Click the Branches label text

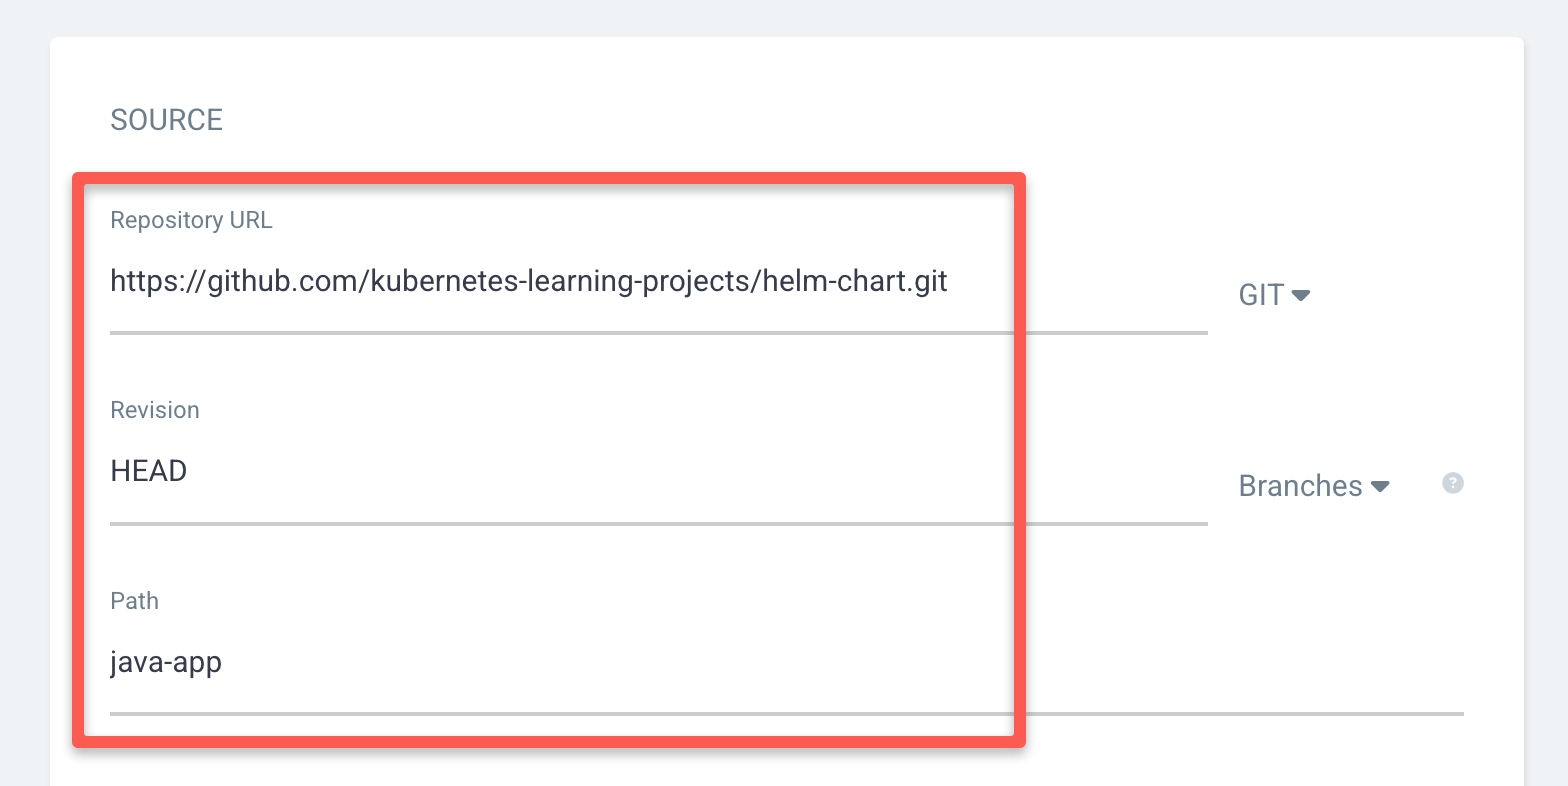click(x=1299, y=486)
